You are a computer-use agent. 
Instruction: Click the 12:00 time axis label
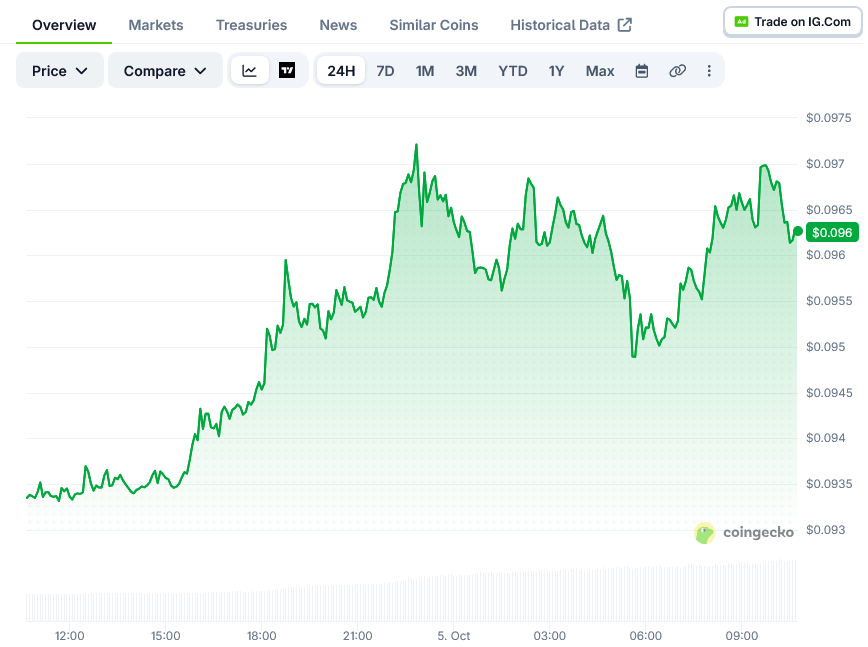tap(70, 636)
